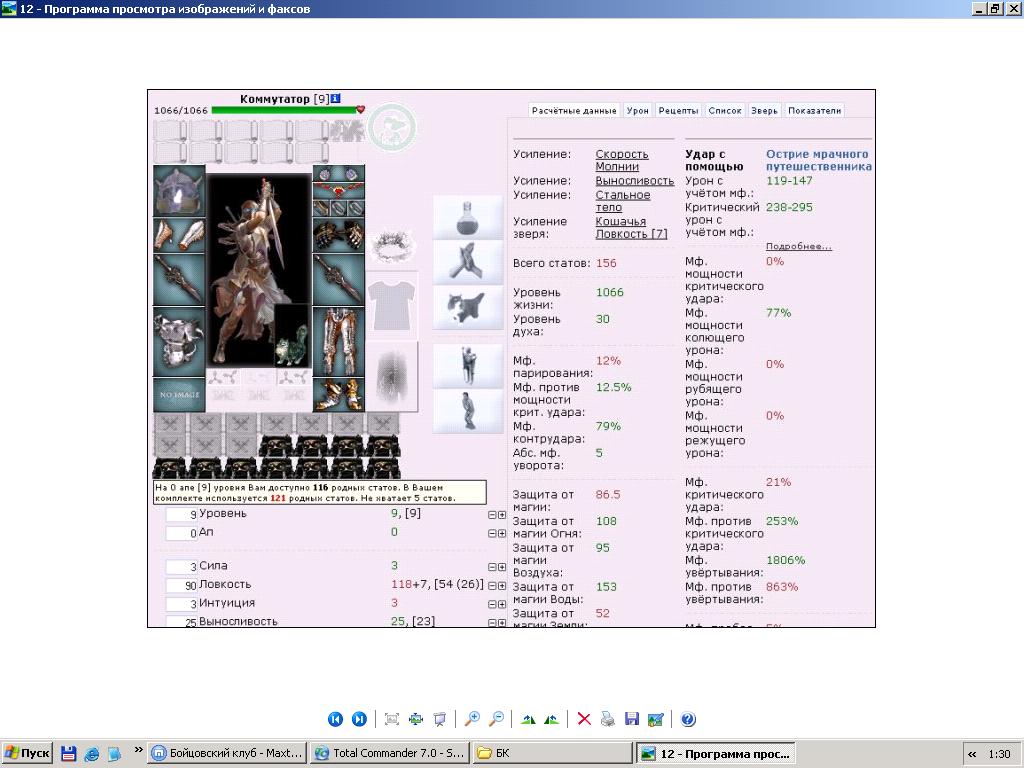Image resolution: width=1024 pixels, height=768 pixels.
Task: Delete the image with red X icon
Action: point(584,719)
